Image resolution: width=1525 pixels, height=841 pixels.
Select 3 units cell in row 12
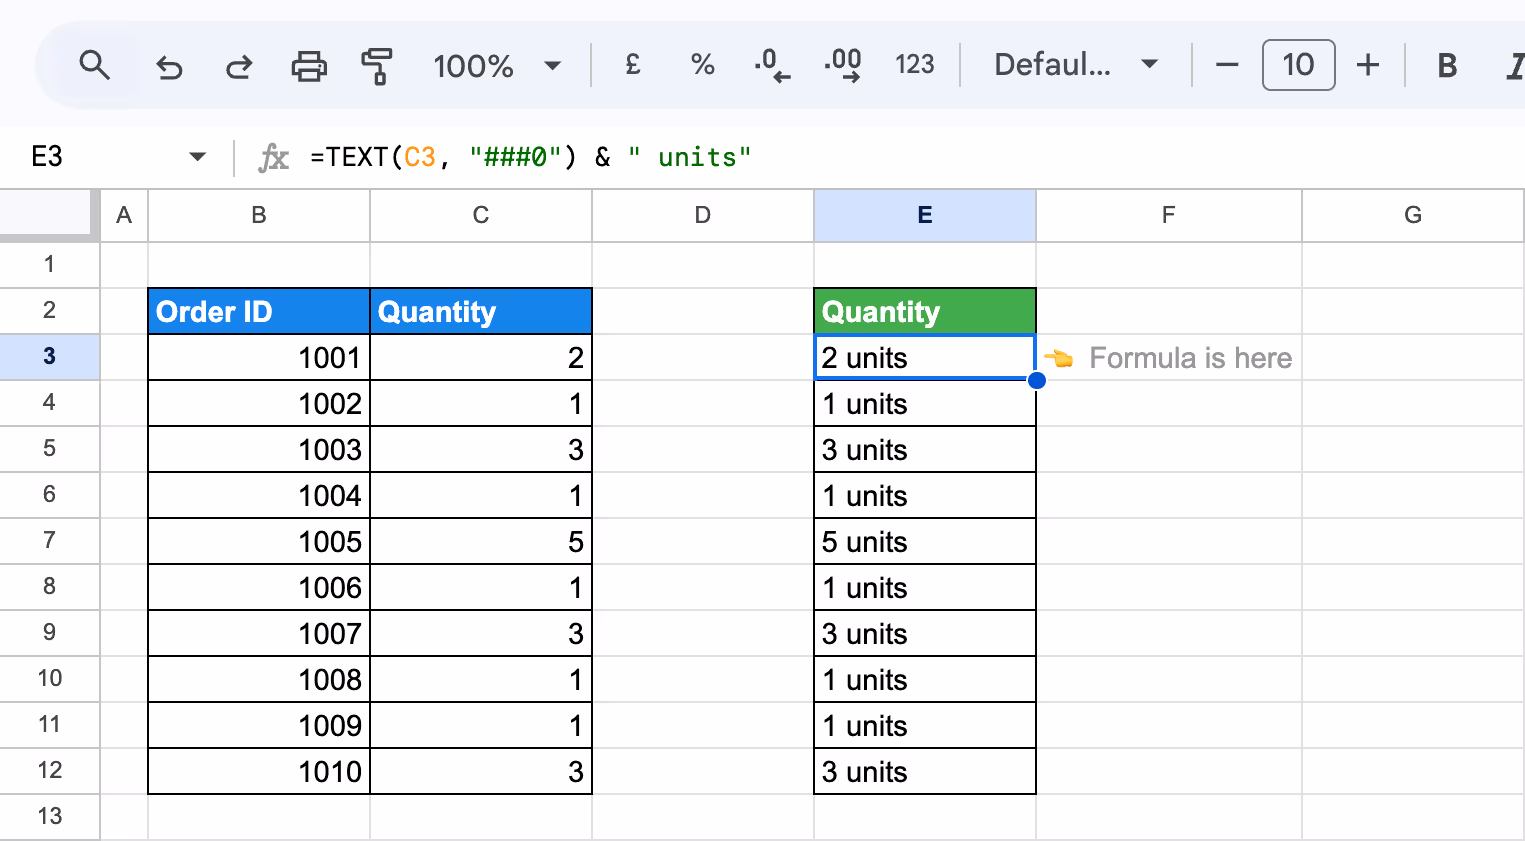pos(925,771)
